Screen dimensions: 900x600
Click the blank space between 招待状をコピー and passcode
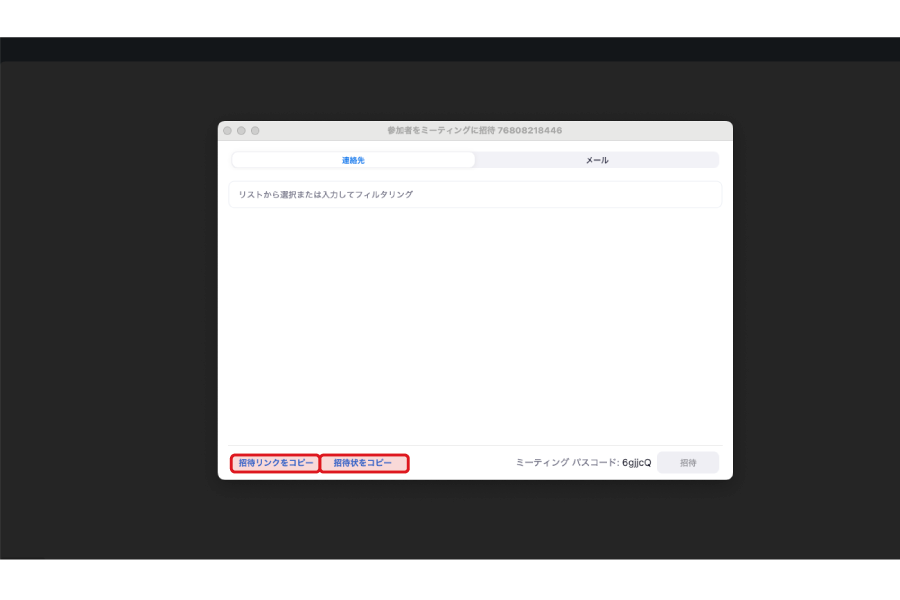pos(460,463)
